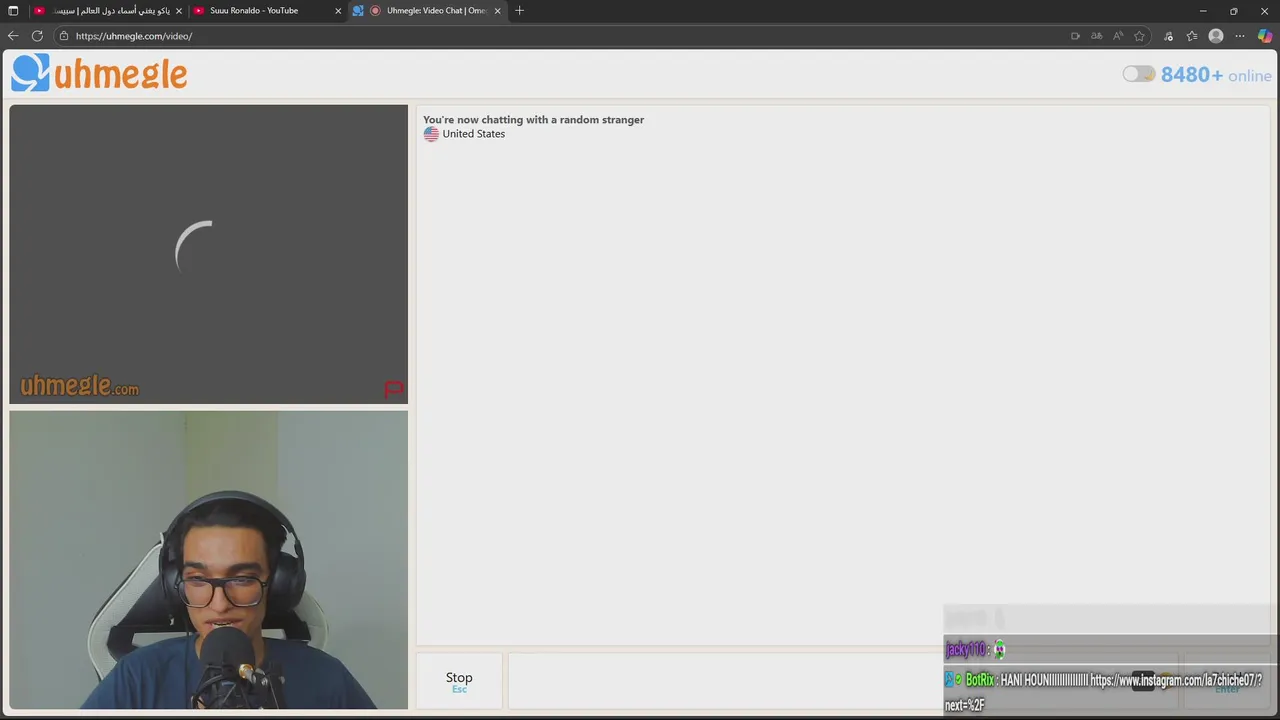Open the favorites list icon

click(x=1192, y=36)
